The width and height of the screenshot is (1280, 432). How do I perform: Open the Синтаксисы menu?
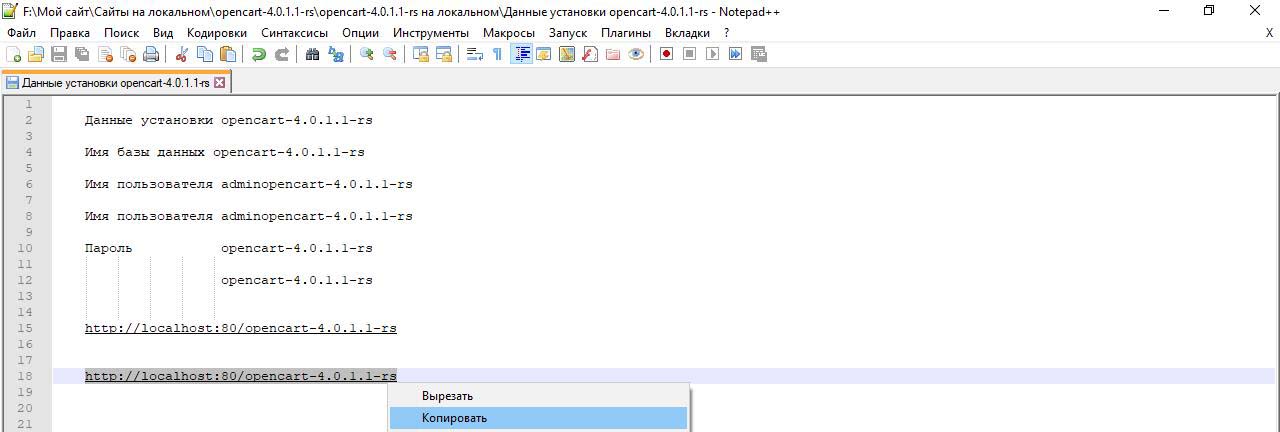coord(294,32)
